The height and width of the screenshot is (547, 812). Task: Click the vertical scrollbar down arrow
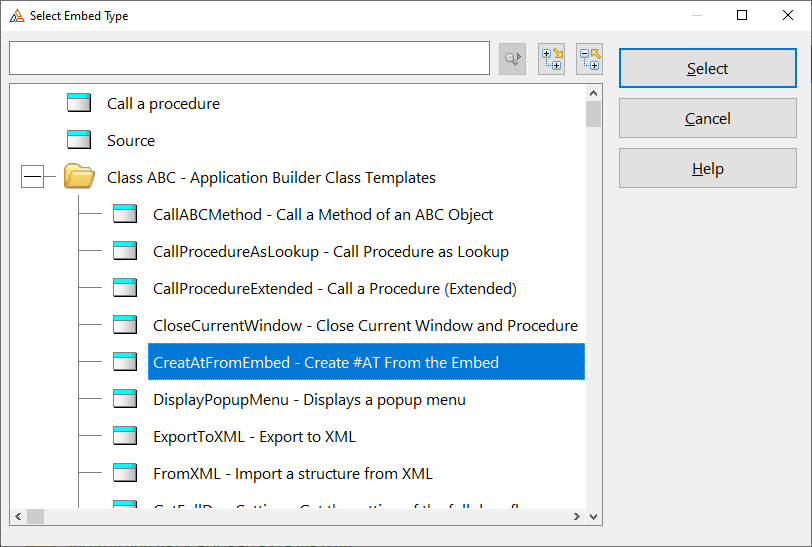[594, 517]
